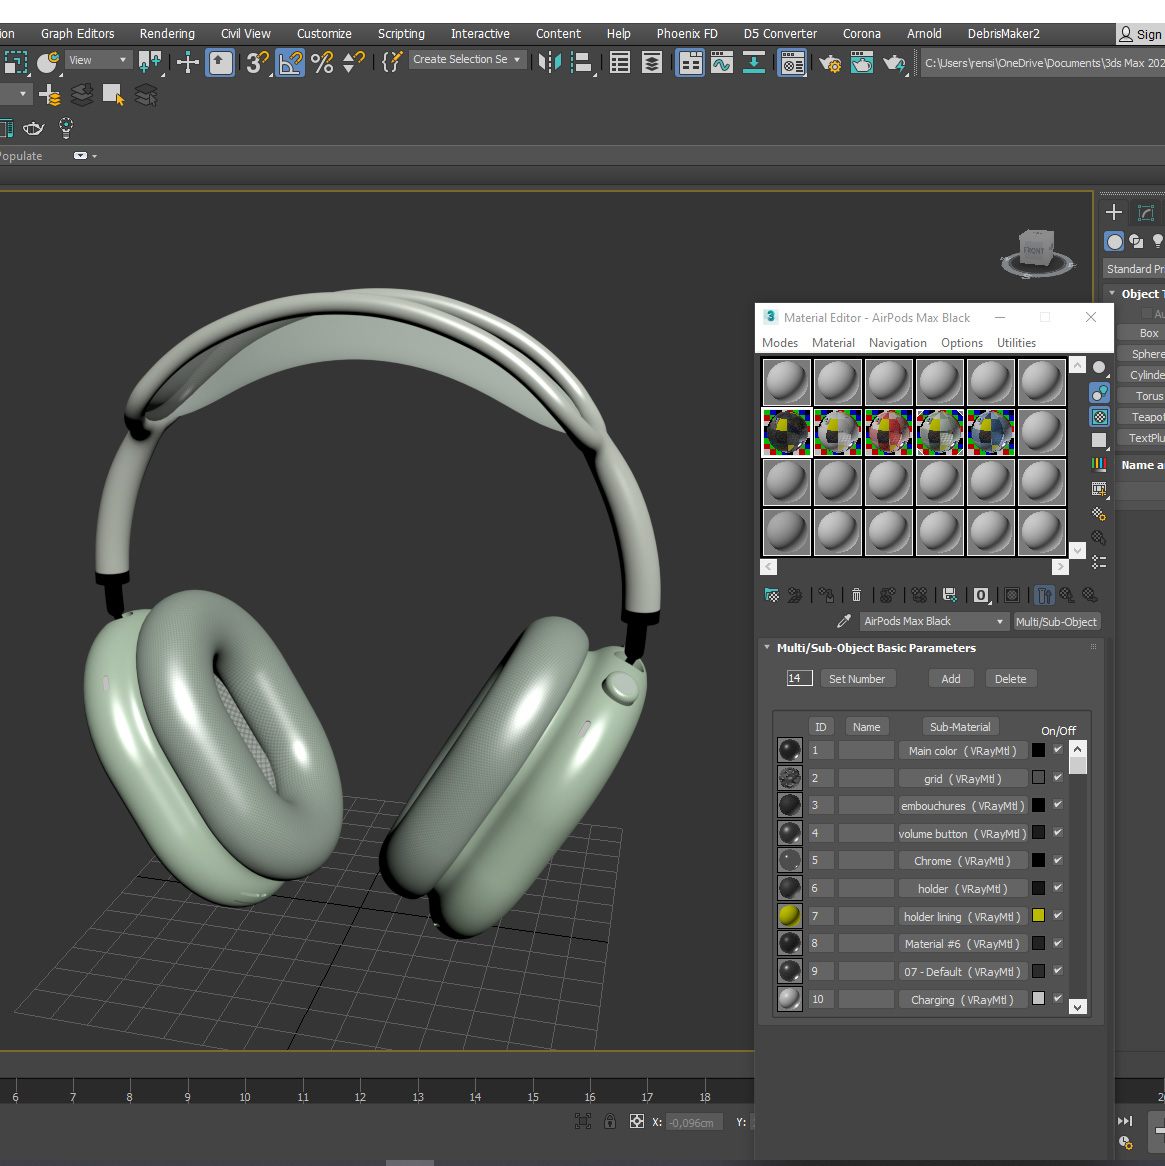Click the Angle Snap toggle in toolbar
Image resolution: width=1165 pixels, height=1166 pixels.
[x=290, y=63]
